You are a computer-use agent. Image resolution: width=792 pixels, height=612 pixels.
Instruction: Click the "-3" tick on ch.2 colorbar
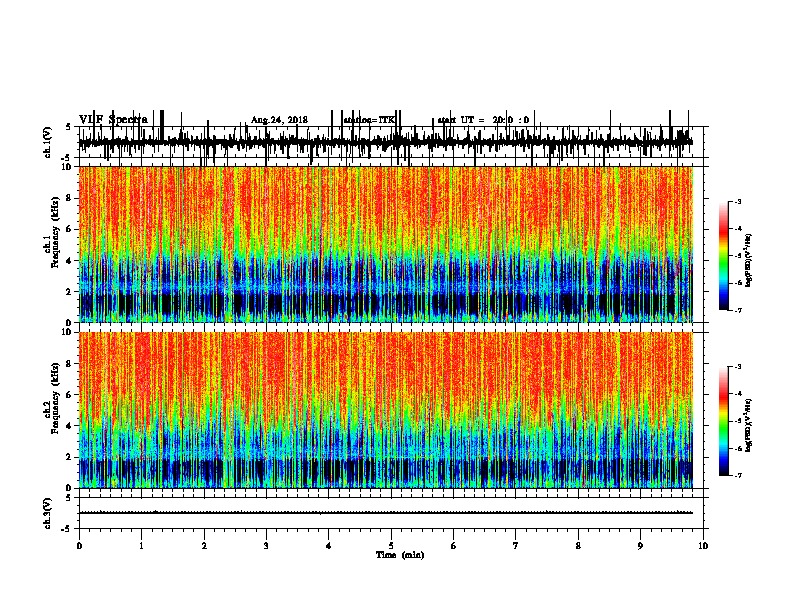point(738,367)
